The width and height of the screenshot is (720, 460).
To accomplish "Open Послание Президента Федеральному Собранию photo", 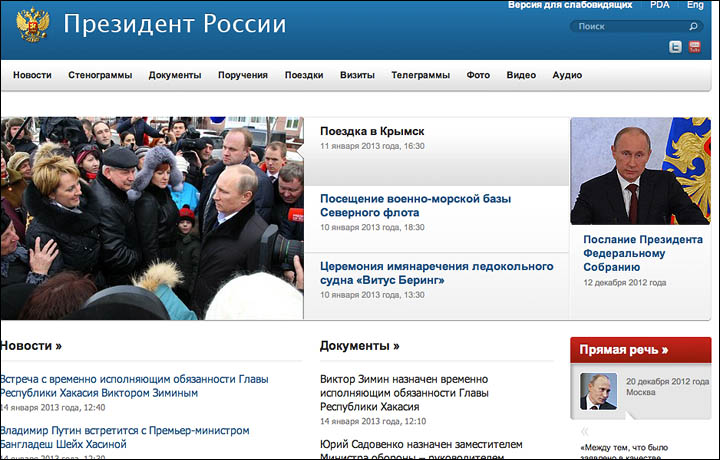I will (641, 171).
